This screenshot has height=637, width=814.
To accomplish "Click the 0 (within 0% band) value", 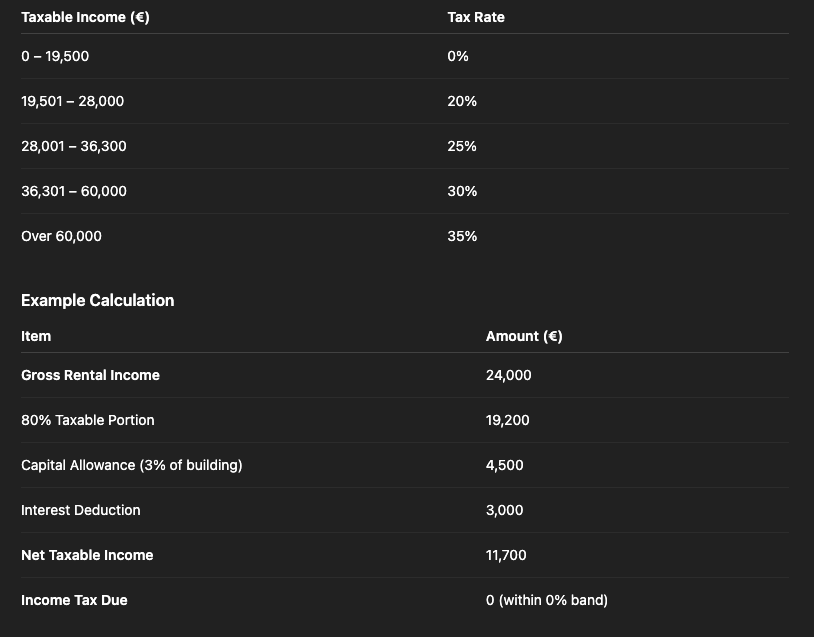I will pos(547,600).
